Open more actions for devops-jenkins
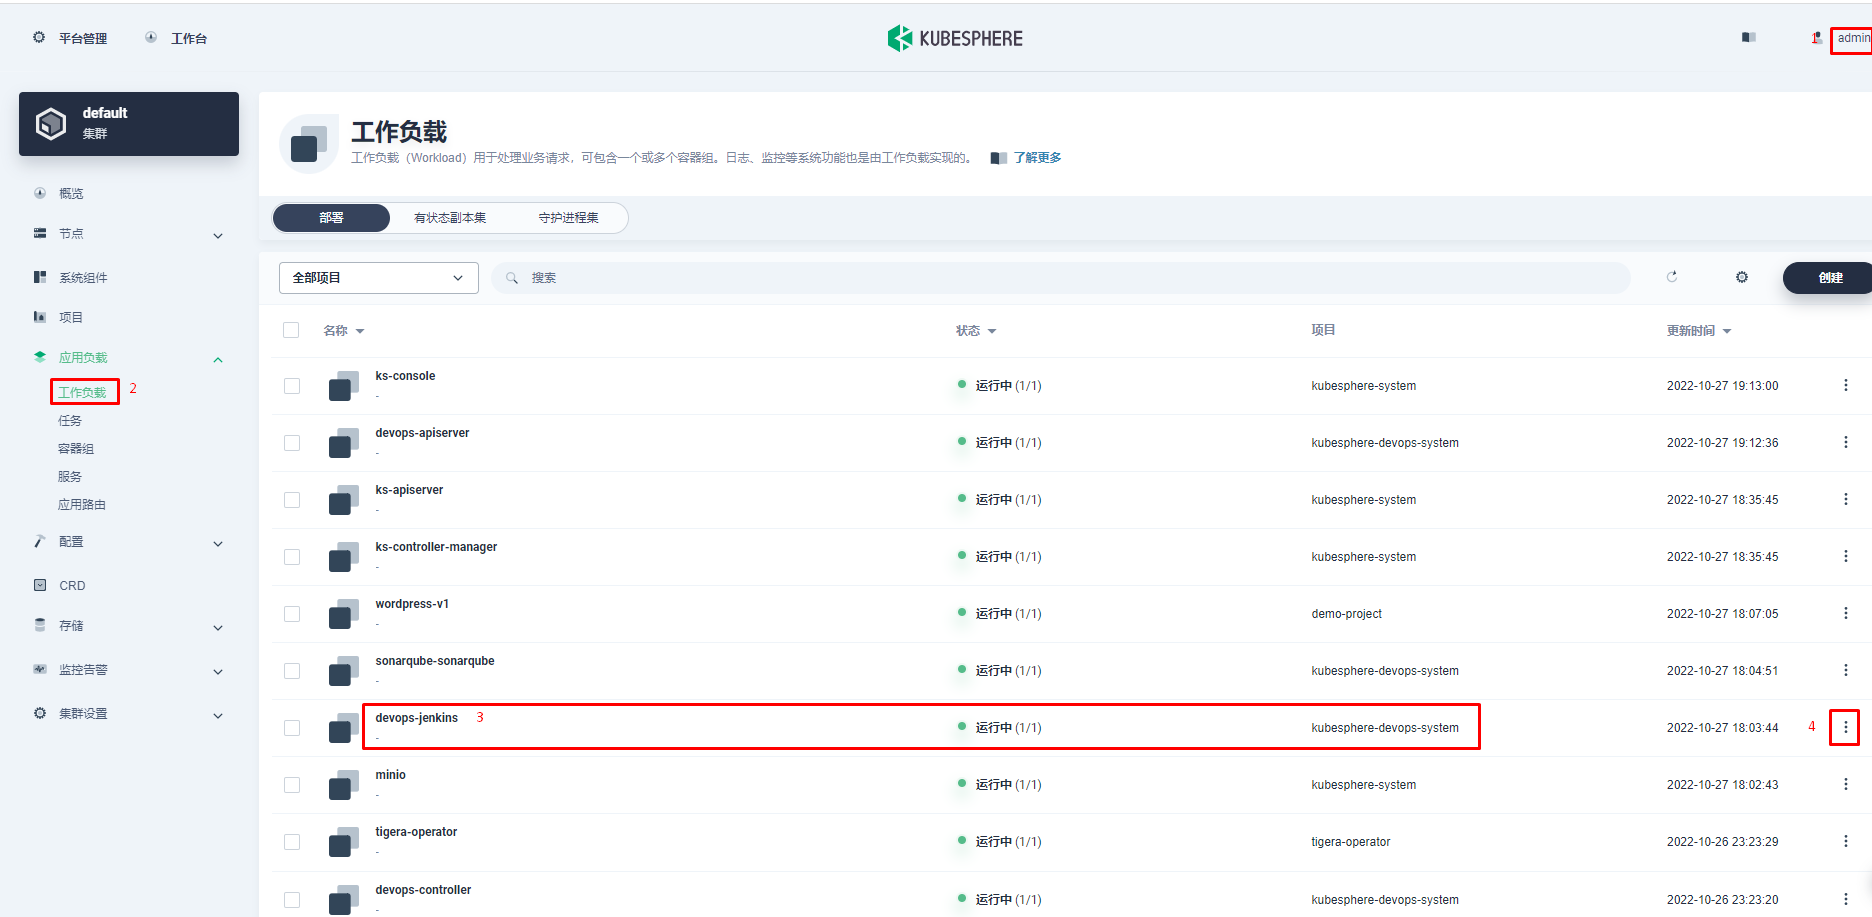Viewport: 1872px width, 917px height. [1845, 727]
